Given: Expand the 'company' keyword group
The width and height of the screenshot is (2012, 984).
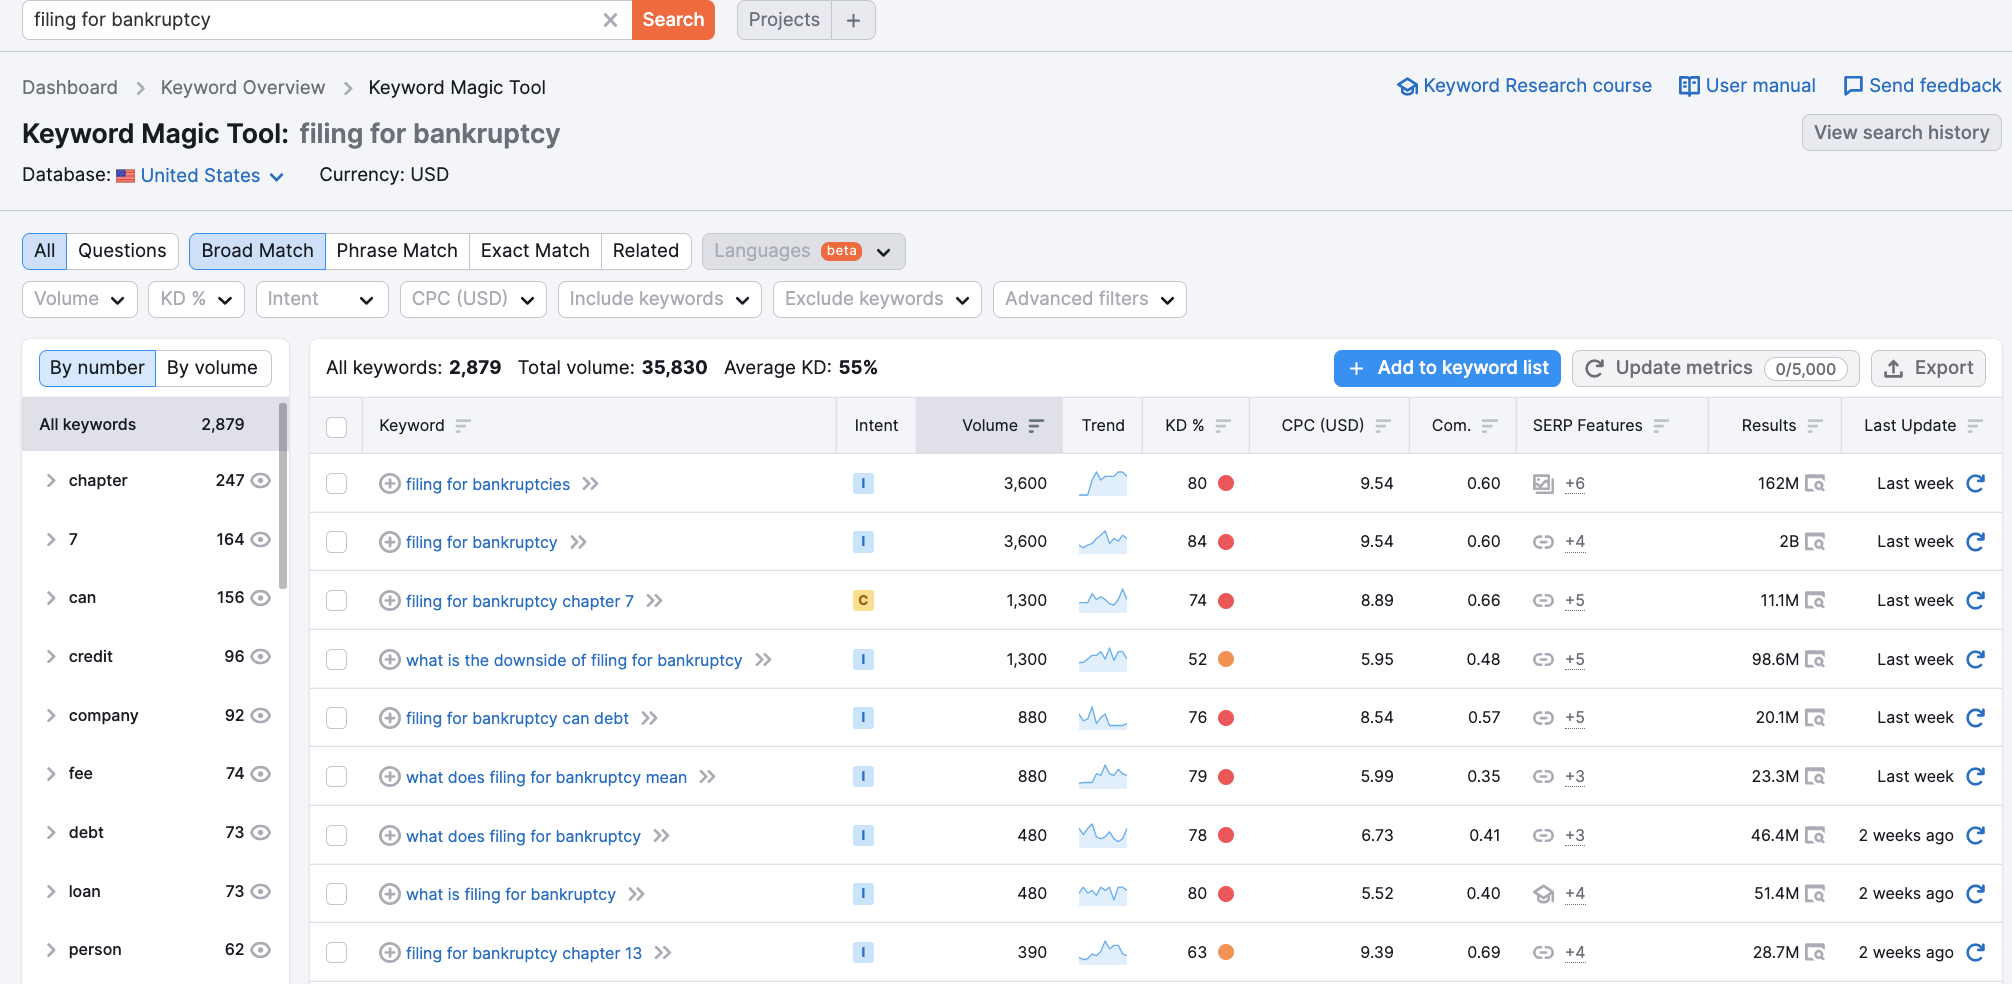Looking at the screenshot, I should click(x=51, y=716).
